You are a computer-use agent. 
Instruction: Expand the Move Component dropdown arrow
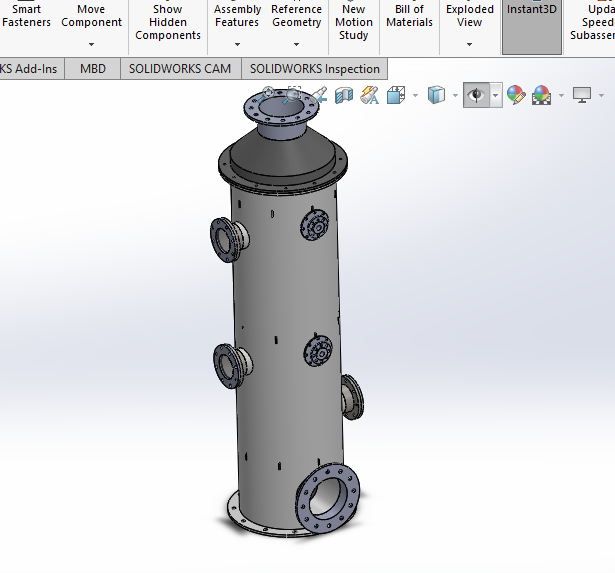click(91, 44)
